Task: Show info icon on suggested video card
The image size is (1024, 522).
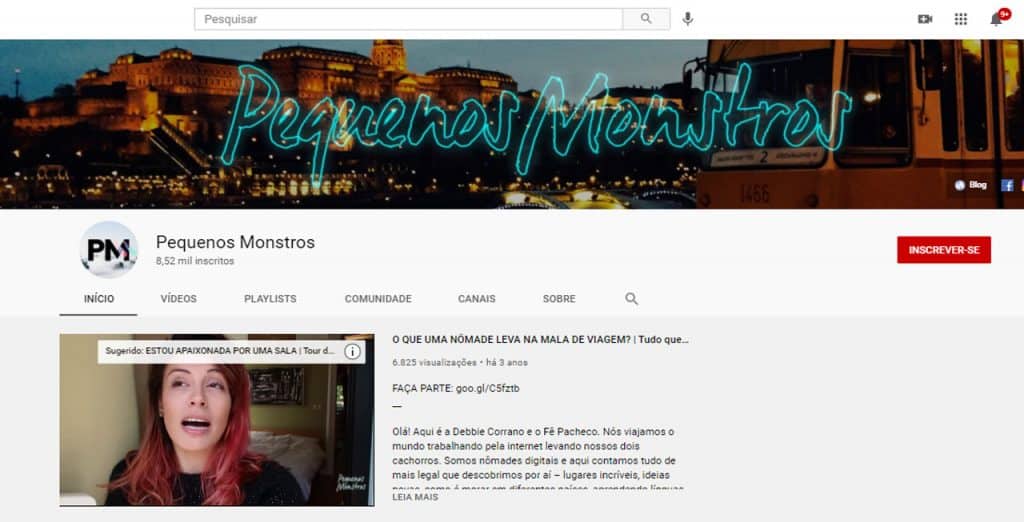Action: click(352, 351)
